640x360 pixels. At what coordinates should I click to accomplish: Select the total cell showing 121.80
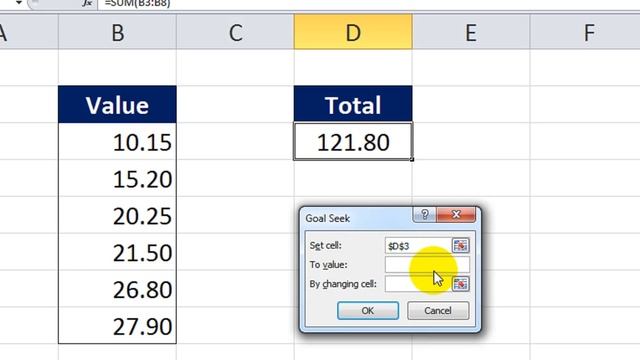pyautogui.click(x=353, y=142)
